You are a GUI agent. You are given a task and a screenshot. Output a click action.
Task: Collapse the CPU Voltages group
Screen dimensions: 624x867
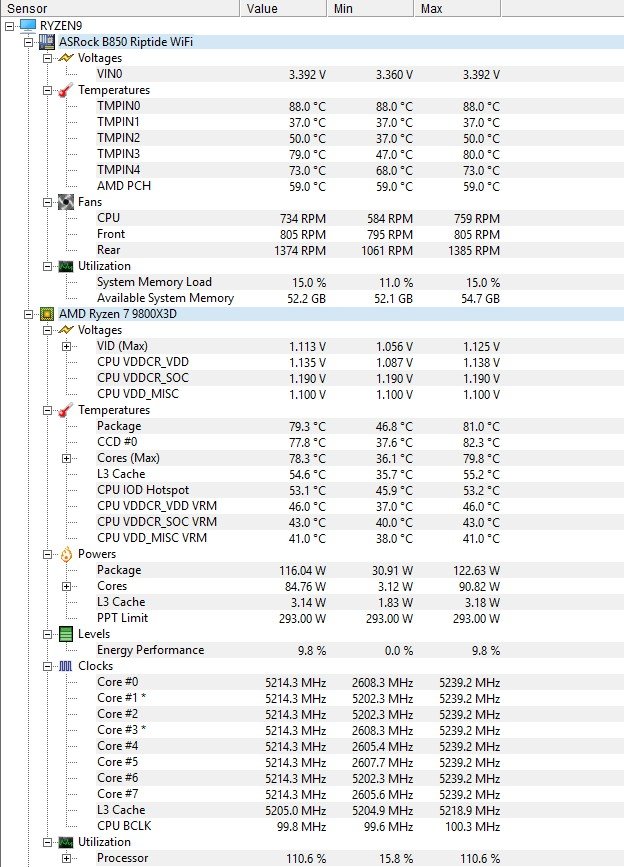tap(48, 330)
